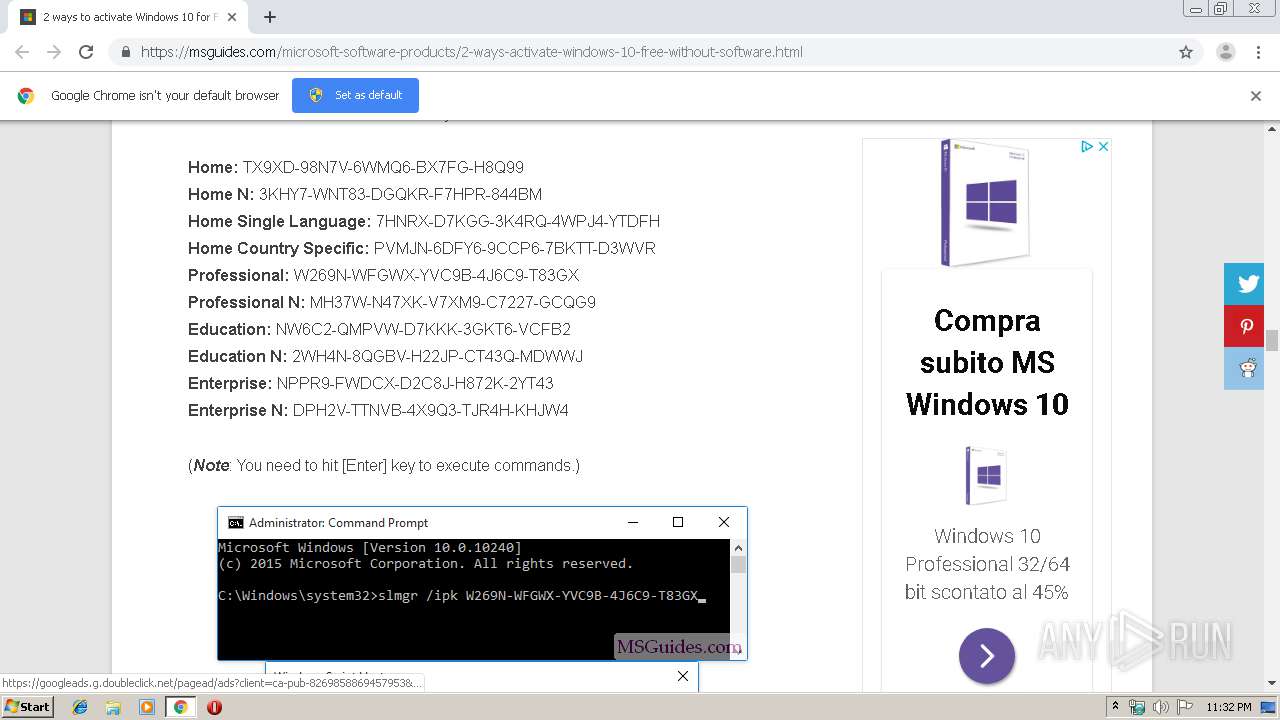Switch to Chrome in the taskbar
Image resolution: width=1280 pixels, height=720 pixels.
click(180, 707)
